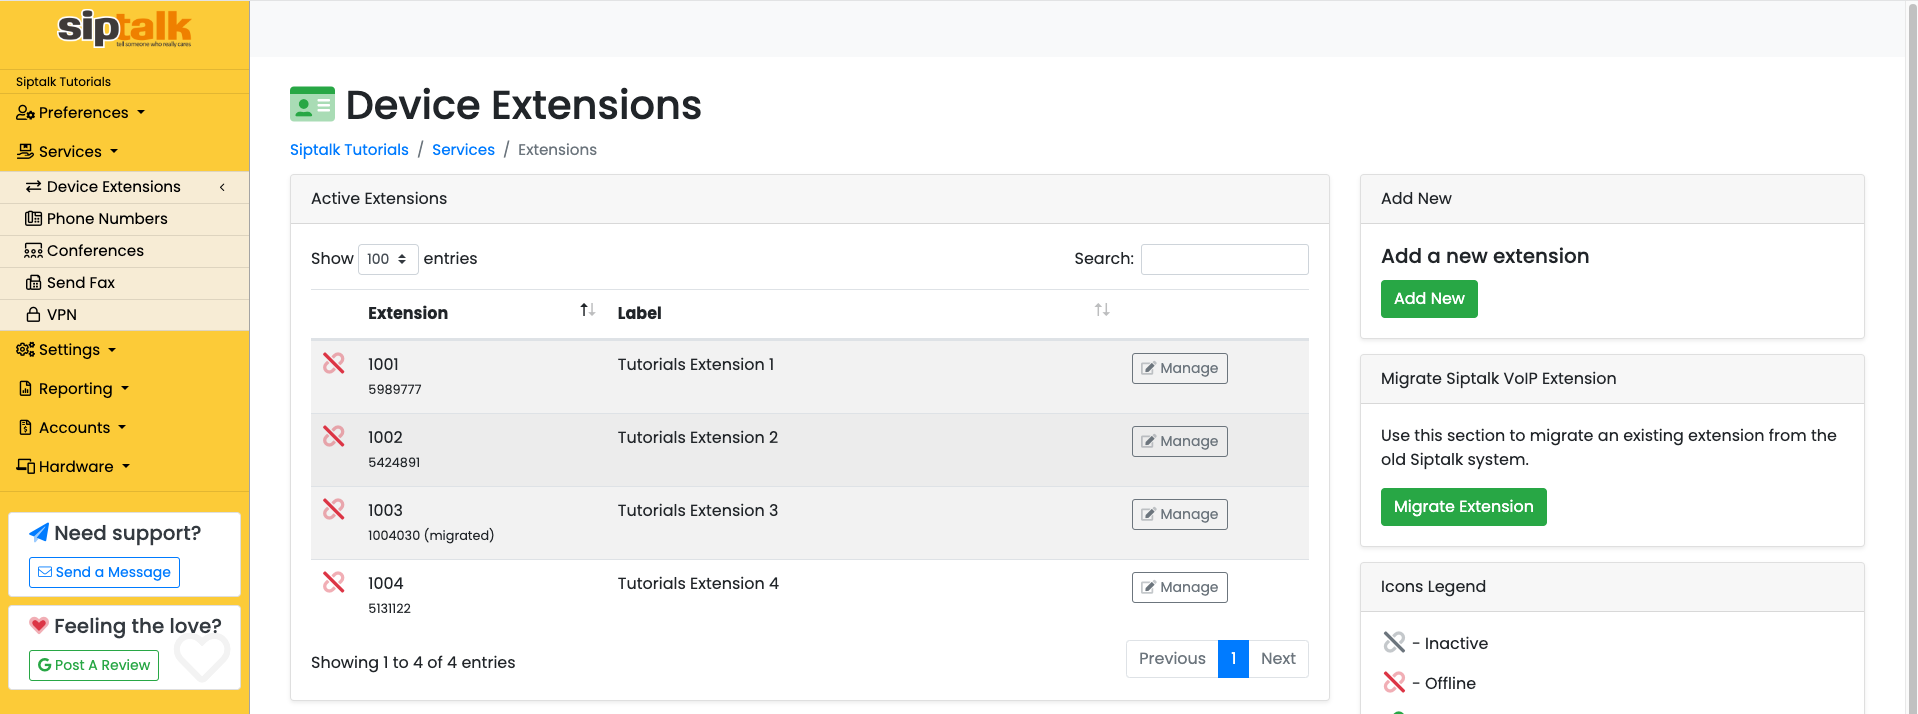This screenshot has width=1918, height=714.
Task: Click the 5989777 number under 1001
Action: (395, 390)
